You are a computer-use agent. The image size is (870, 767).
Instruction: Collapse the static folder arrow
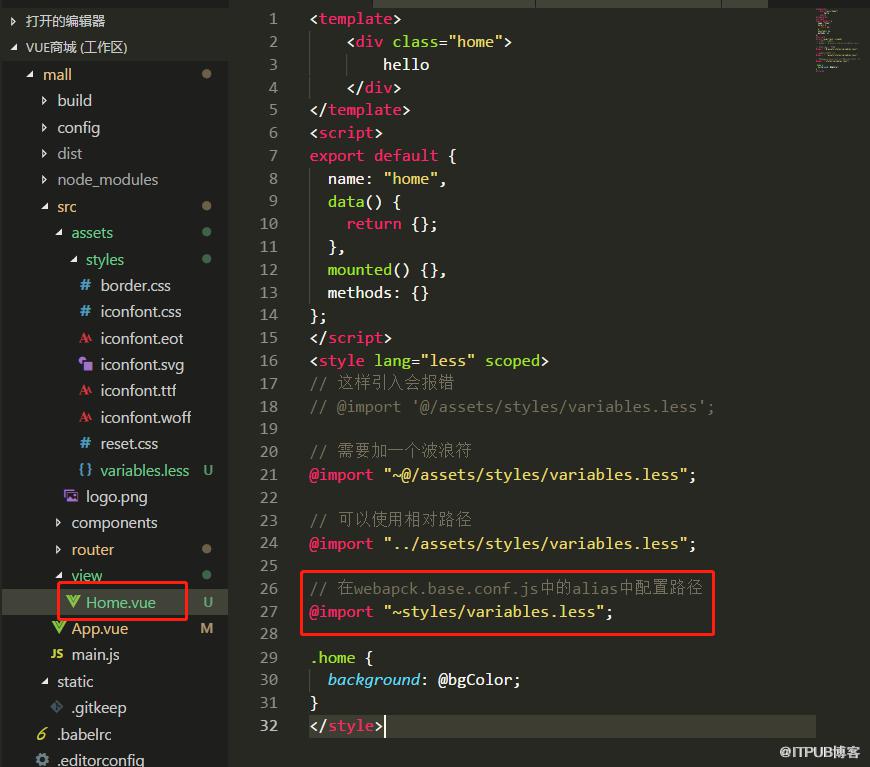pos(44,681)
